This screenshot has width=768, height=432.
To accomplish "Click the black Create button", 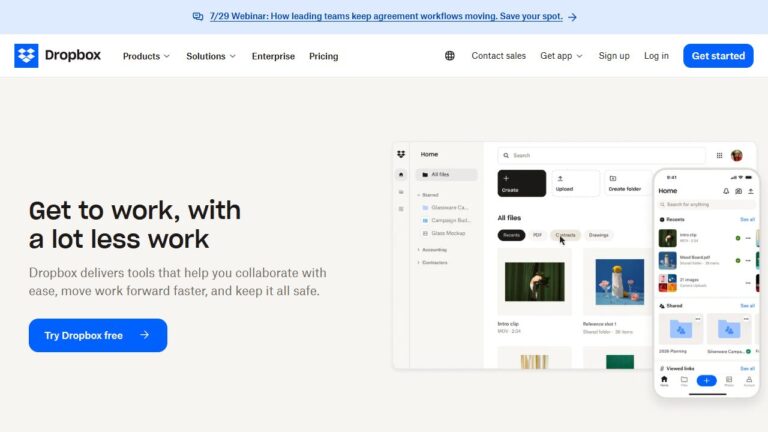I will 522,183.
